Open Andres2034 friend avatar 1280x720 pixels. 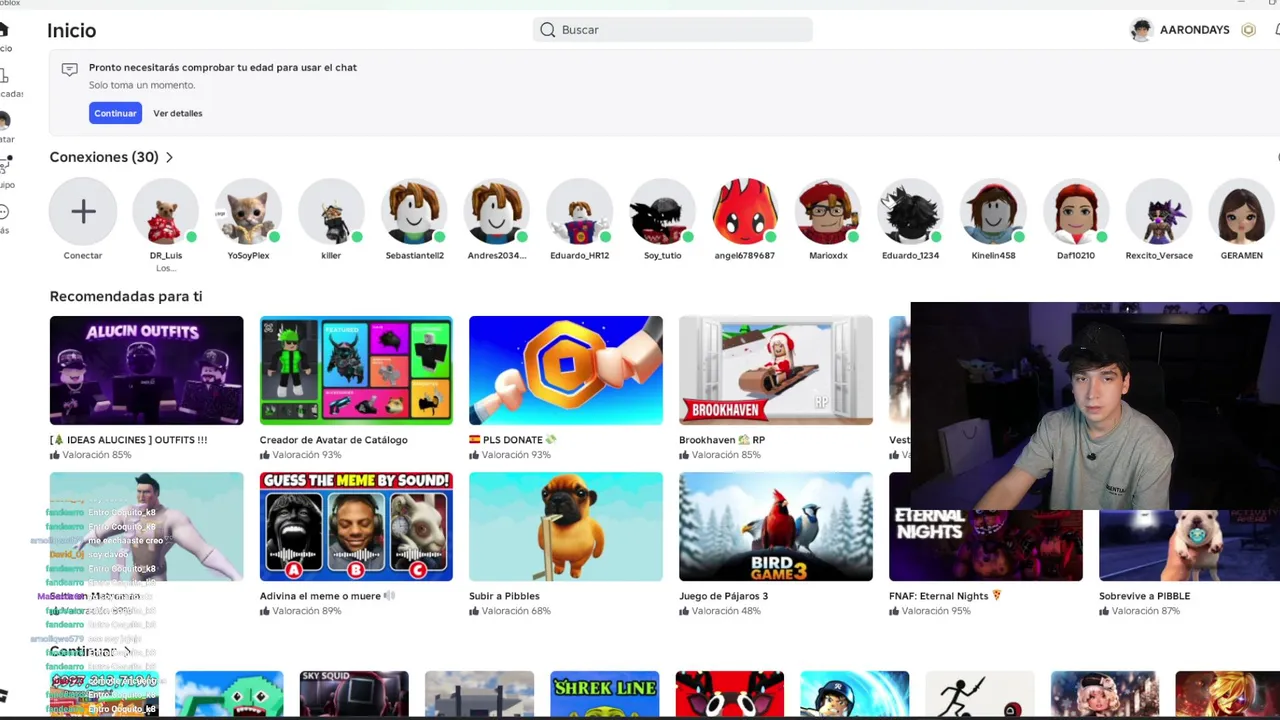497,211
